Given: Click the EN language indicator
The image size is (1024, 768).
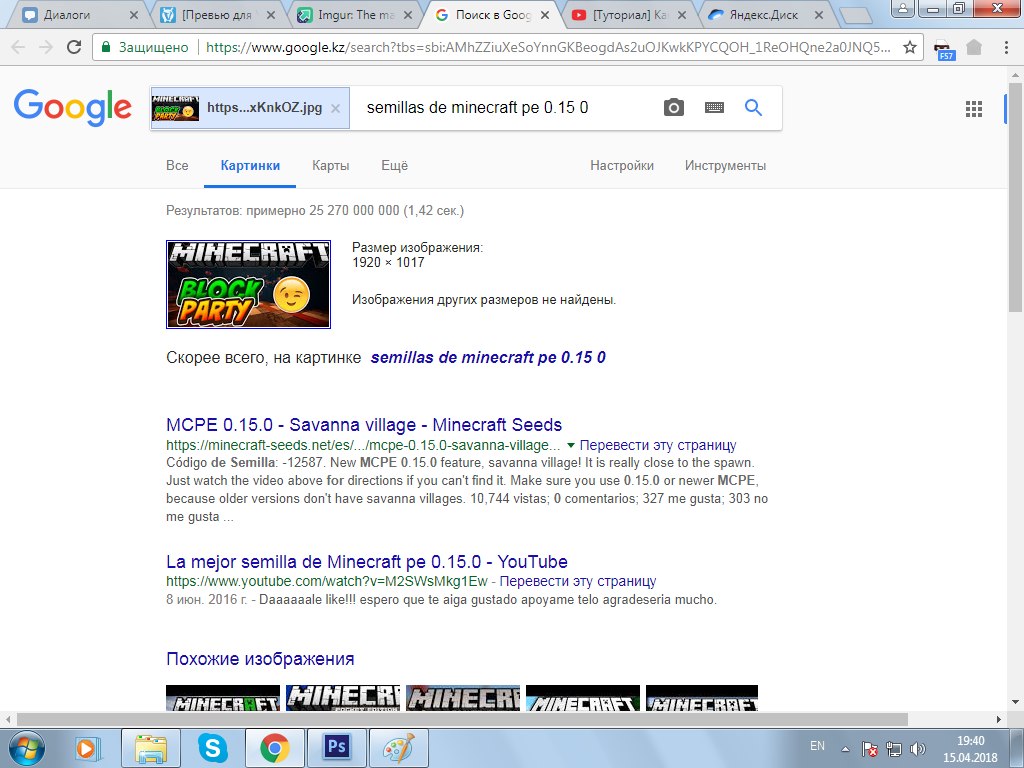Looking at the screenshot, I should 817,746.
